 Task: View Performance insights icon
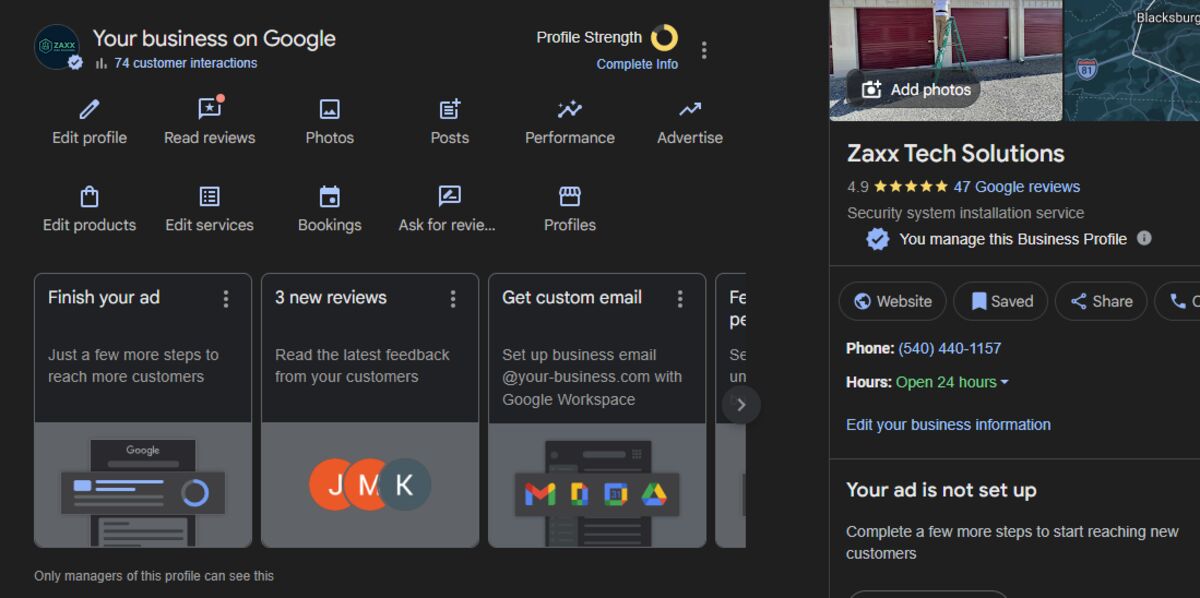tap(569, 110)
